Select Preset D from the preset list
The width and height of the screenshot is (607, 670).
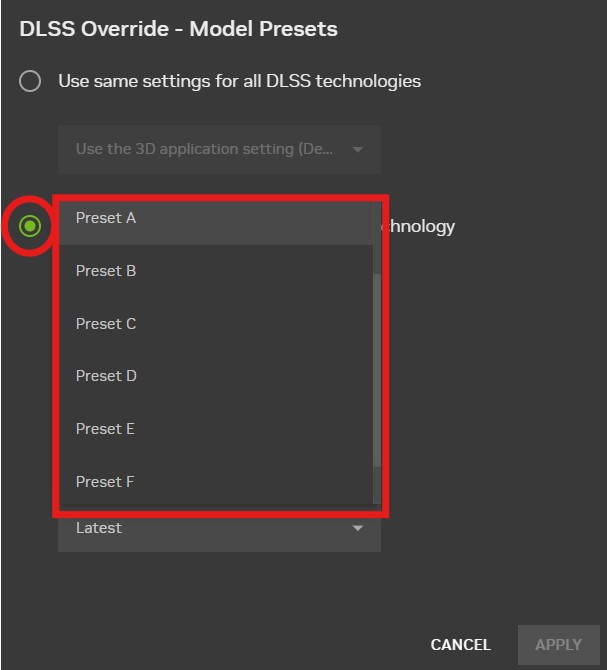(106, 376)
